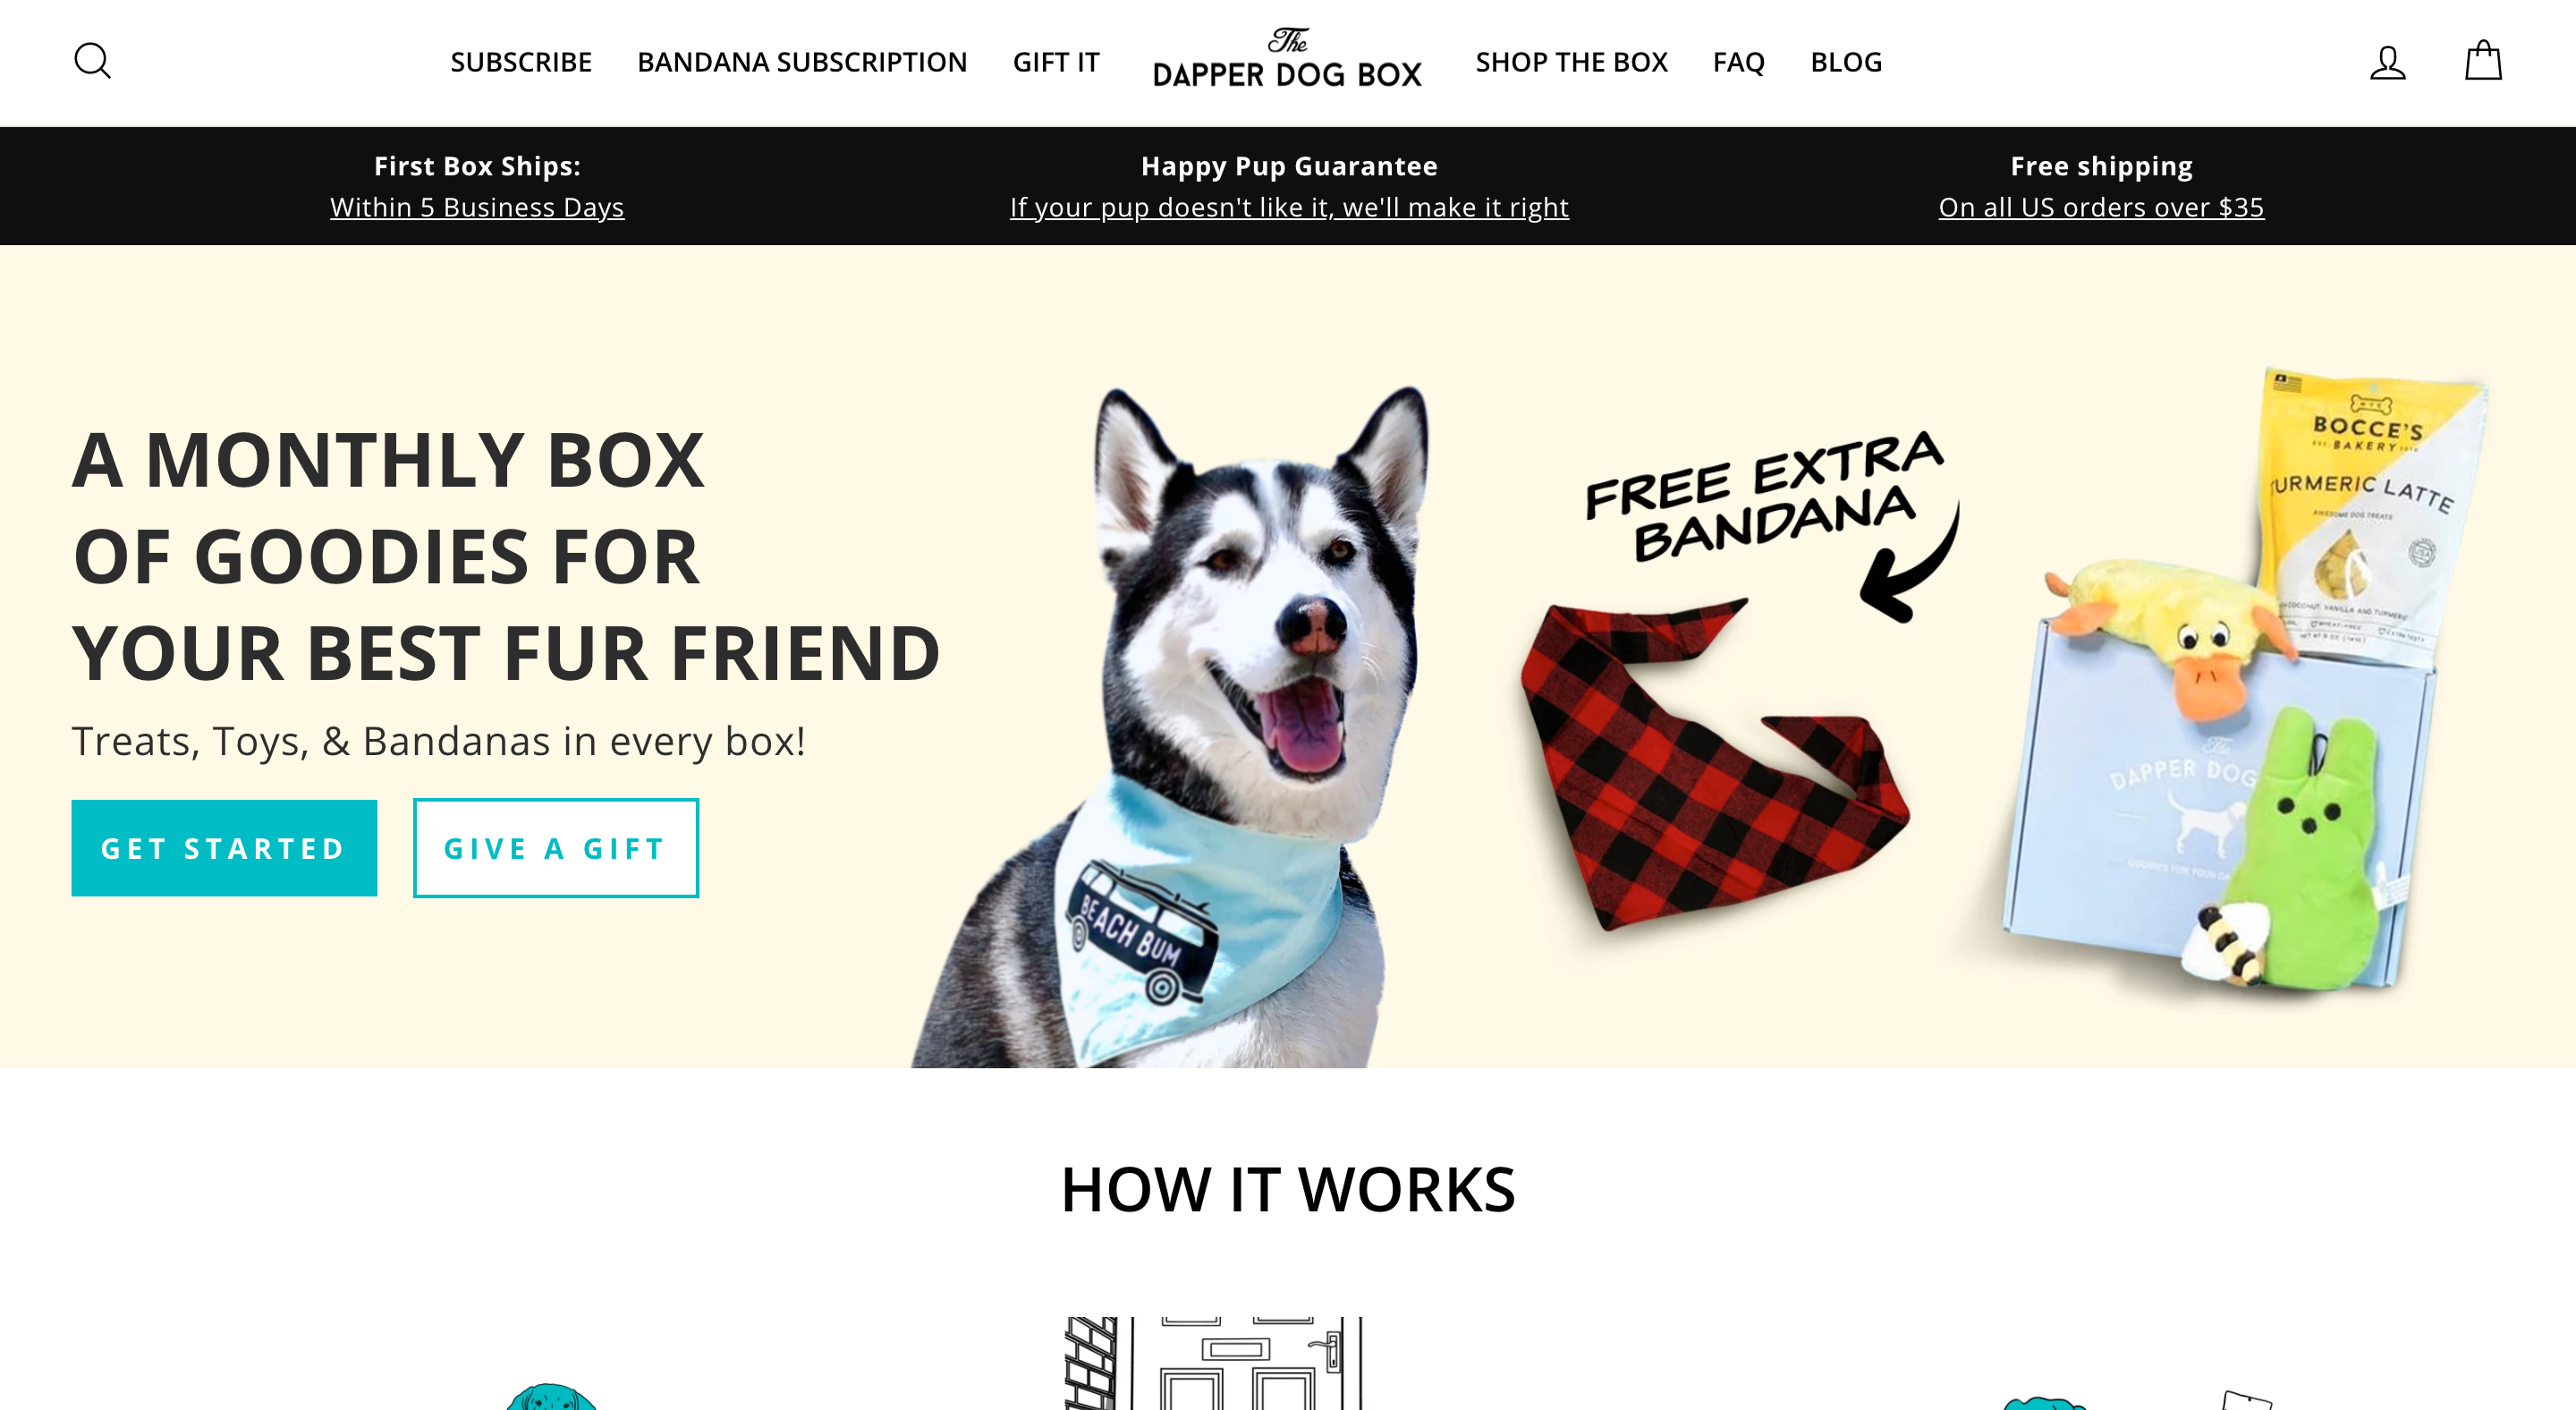Open the shopping bag cart icon
This screenshot has height=1410, width=2576.
coord(2483,60)
